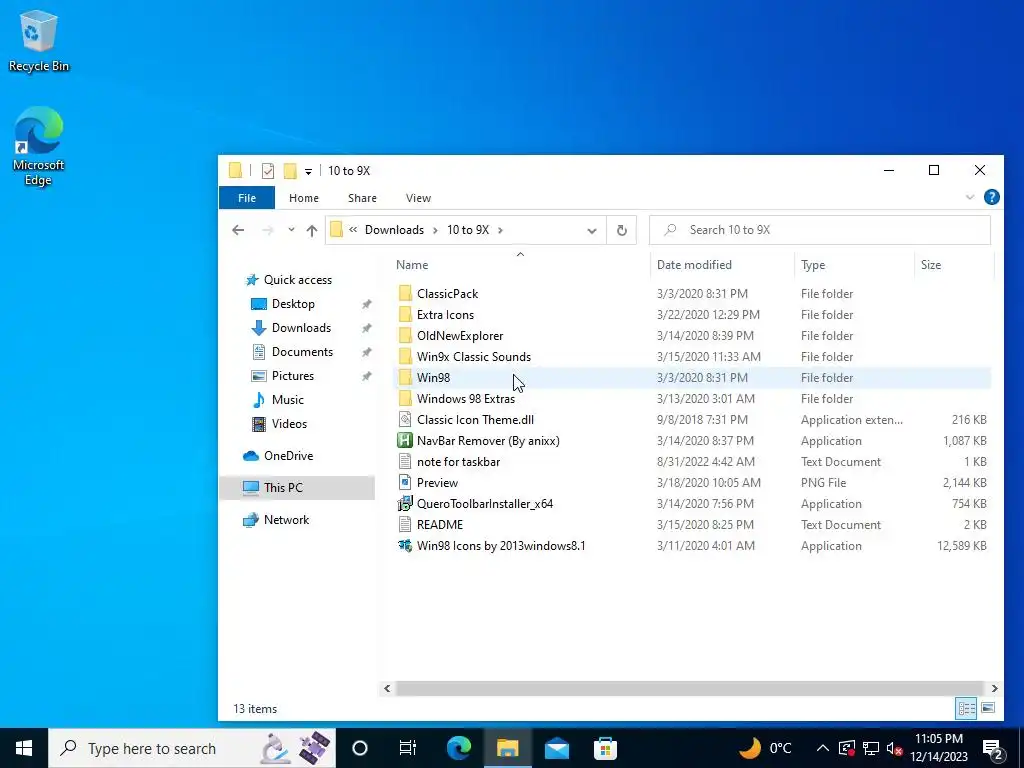Screen dimensions: 1024x768
Task: Expand the ribbon with the chevron
Action: [x=970, y=197]
